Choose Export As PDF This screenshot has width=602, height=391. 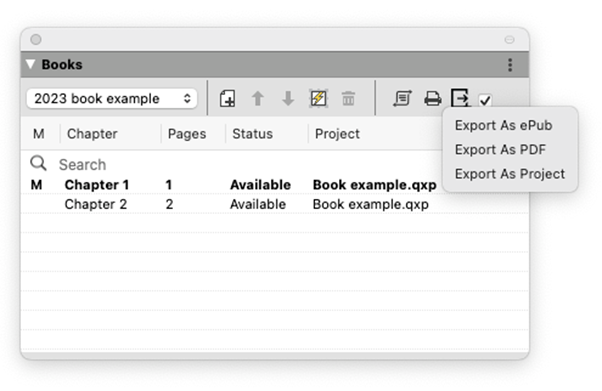point(500,149)
